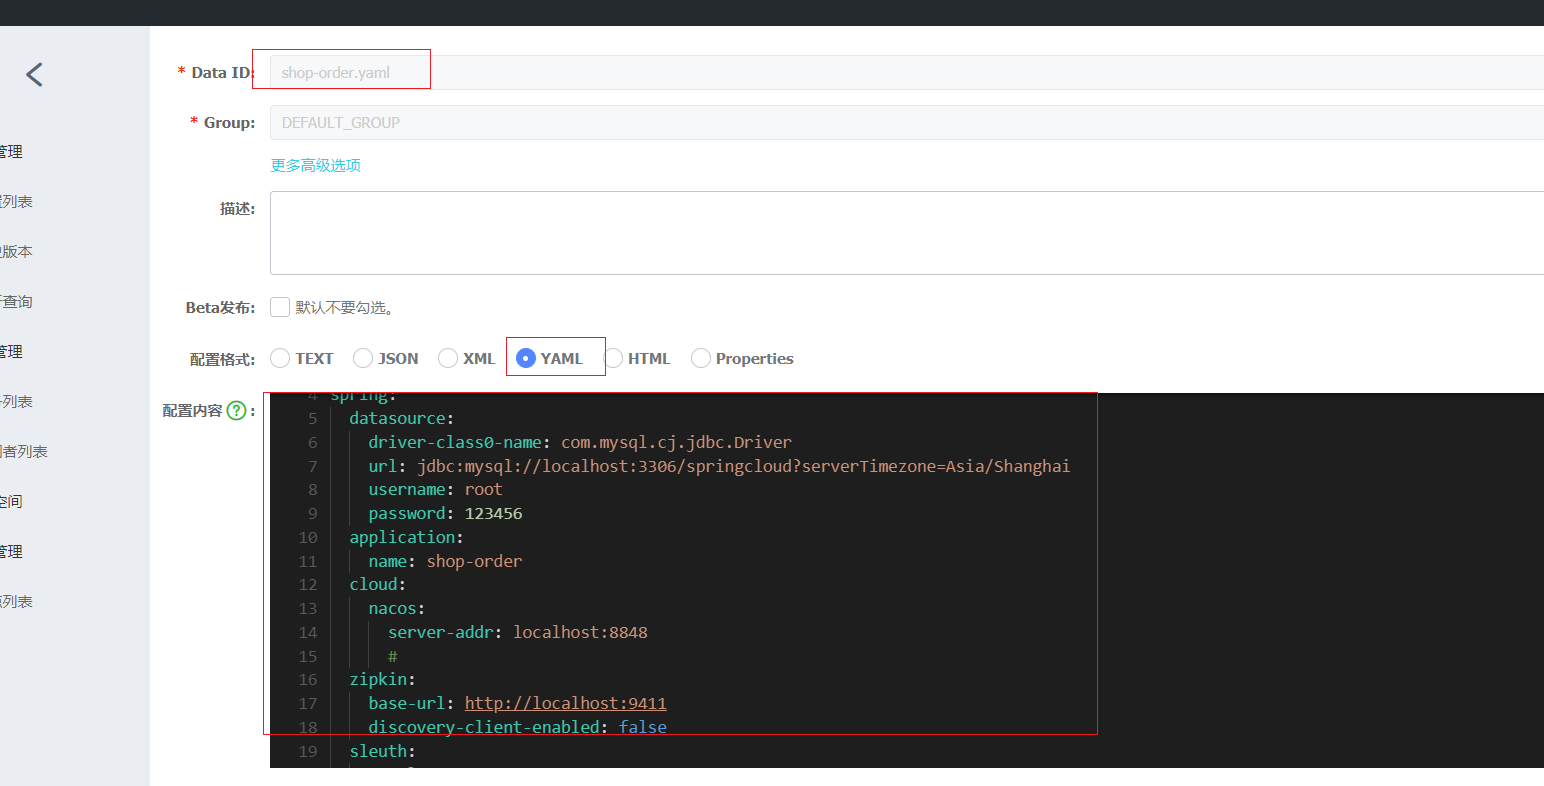Click the 'discovery-client-enabled: false' line
Image resolution: width=1544 pixels, height=786 pixels.
click(x=517, y=727)
